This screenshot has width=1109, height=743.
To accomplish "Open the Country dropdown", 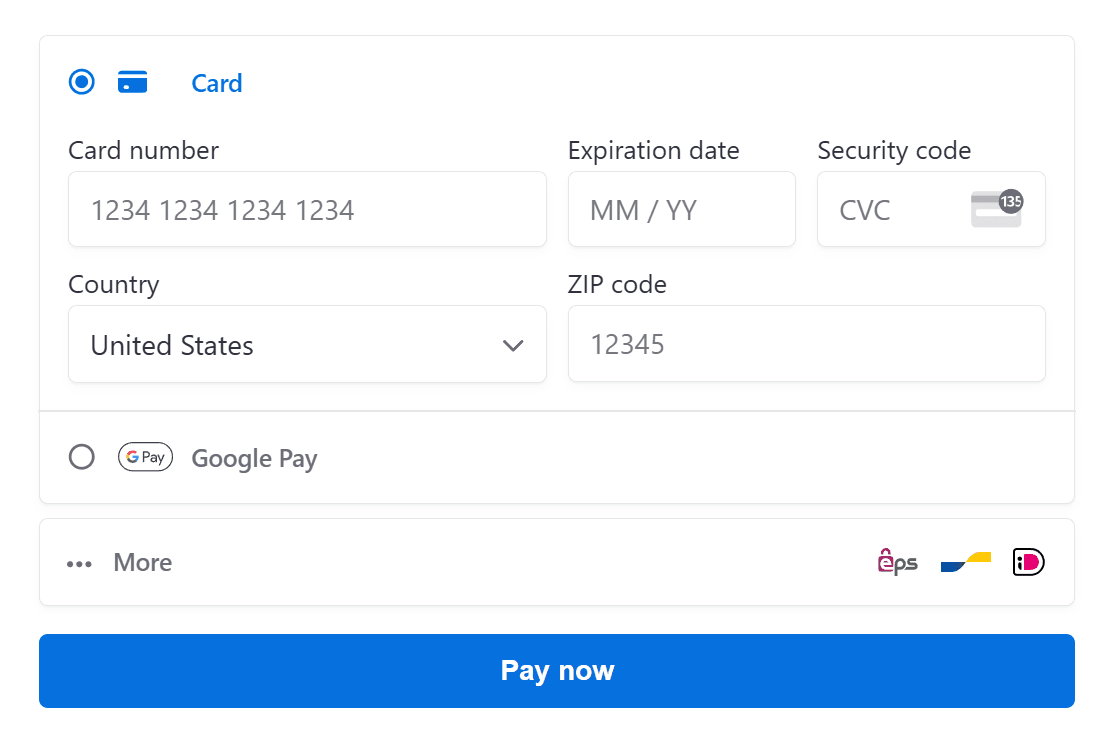I will tap(307, 344).
